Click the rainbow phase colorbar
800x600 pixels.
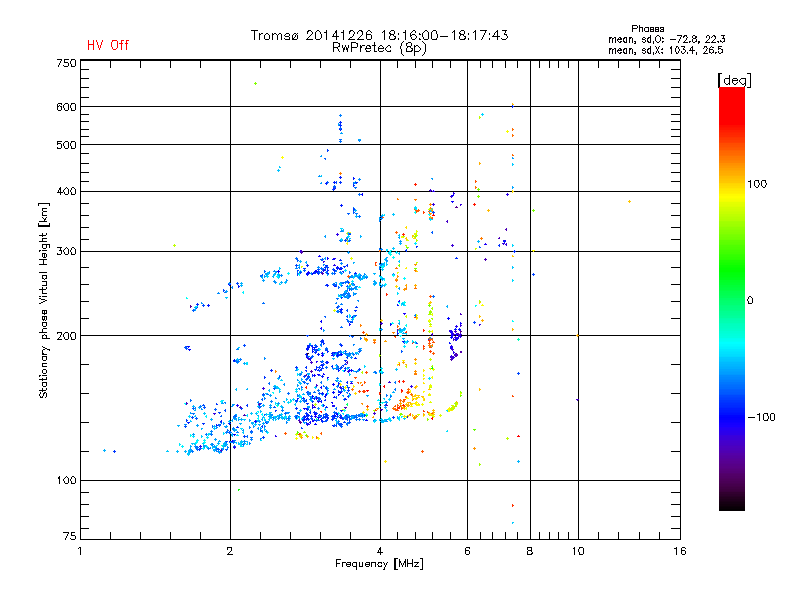[x=732, y=299]
